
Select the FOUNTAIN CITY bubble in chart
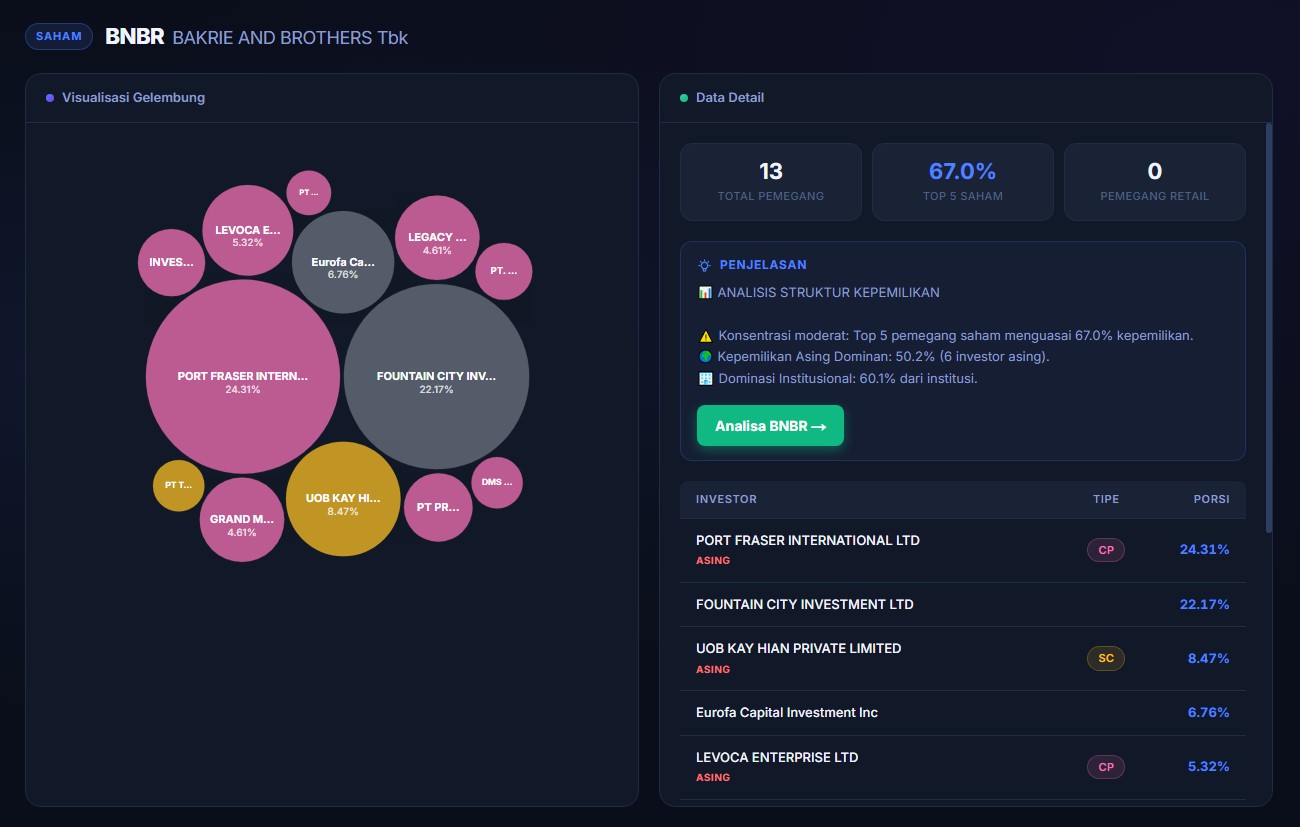(436, 376)
